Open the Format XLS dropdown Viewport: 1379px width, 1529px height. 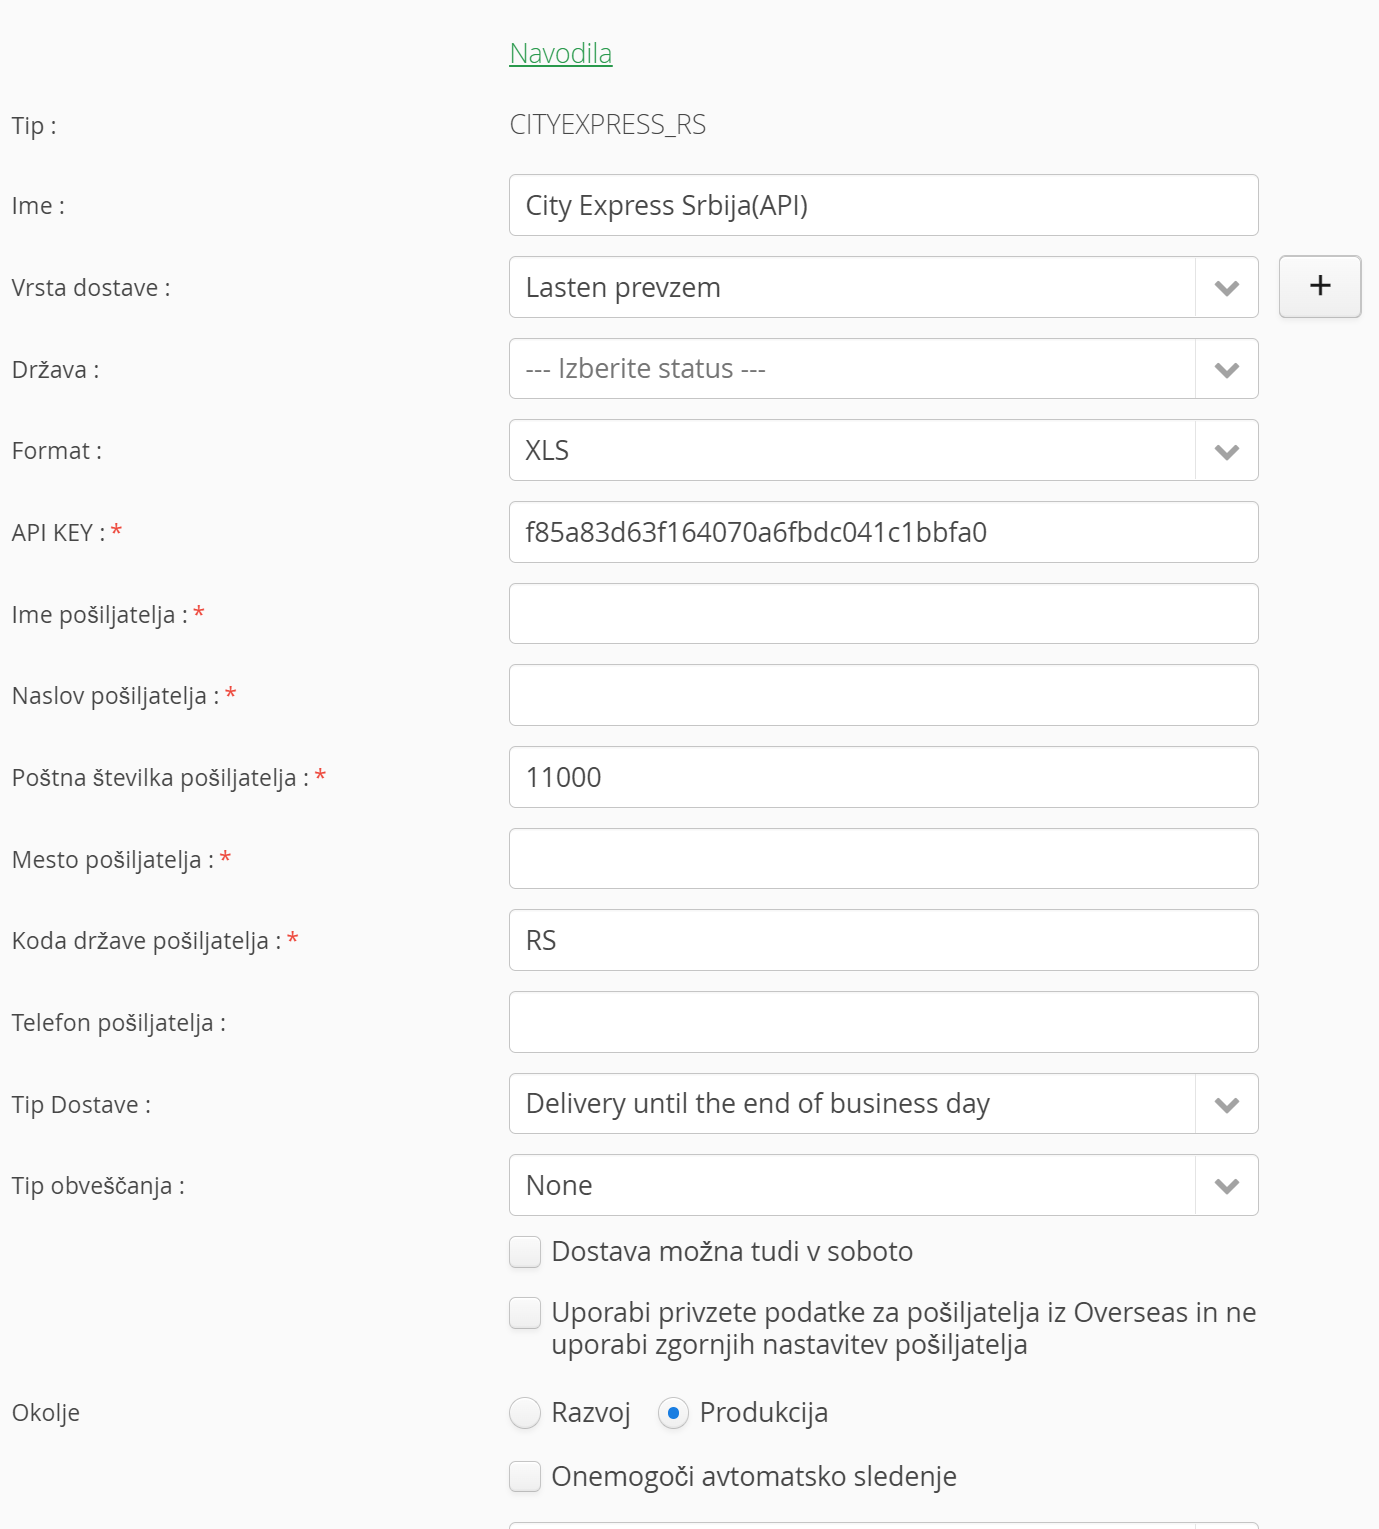(x=883, y=450)
